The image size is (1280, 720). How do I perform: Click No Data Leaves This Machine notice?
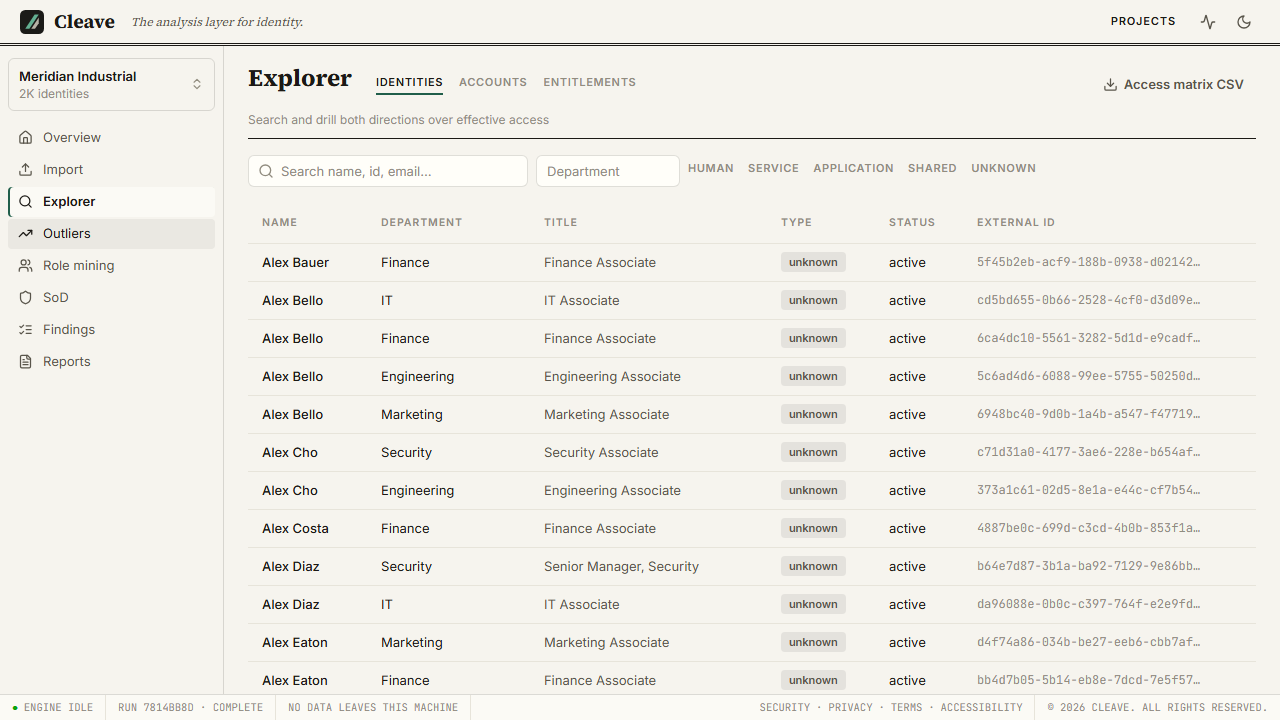[373, 707]
